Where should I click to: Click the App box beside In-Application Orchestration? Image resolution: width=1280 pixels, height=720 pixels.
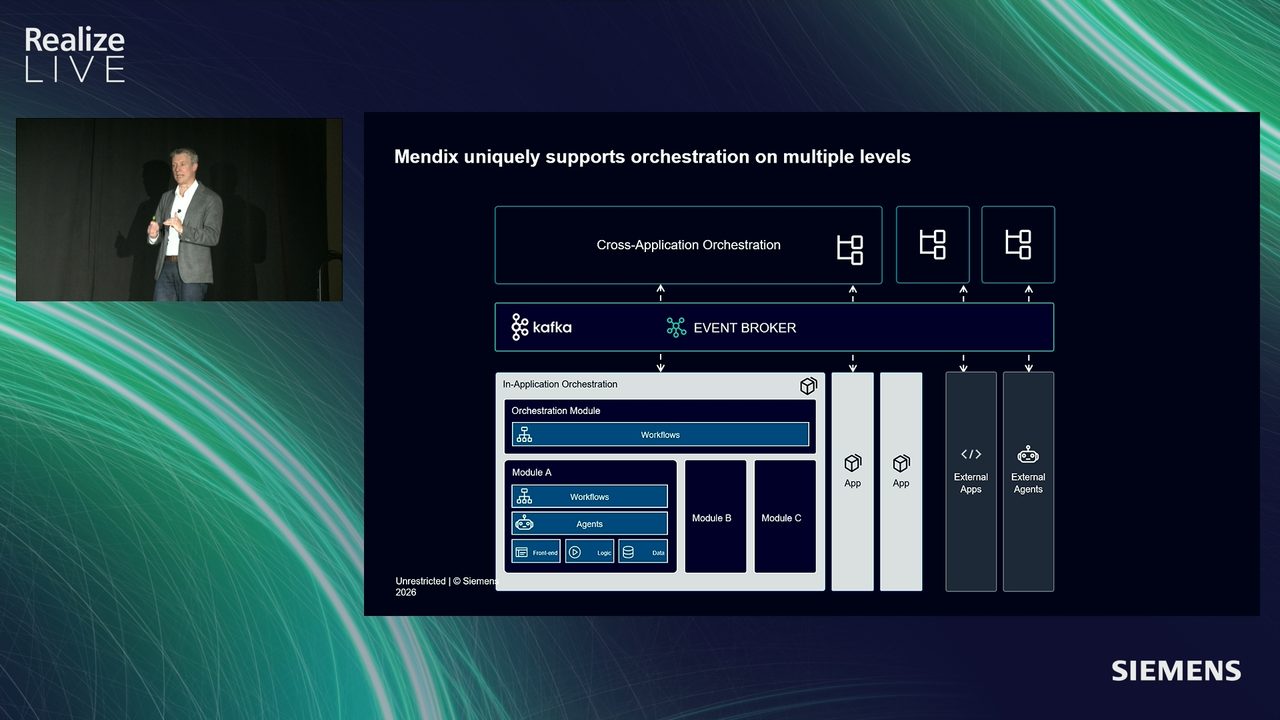click(x=853, y=482)
